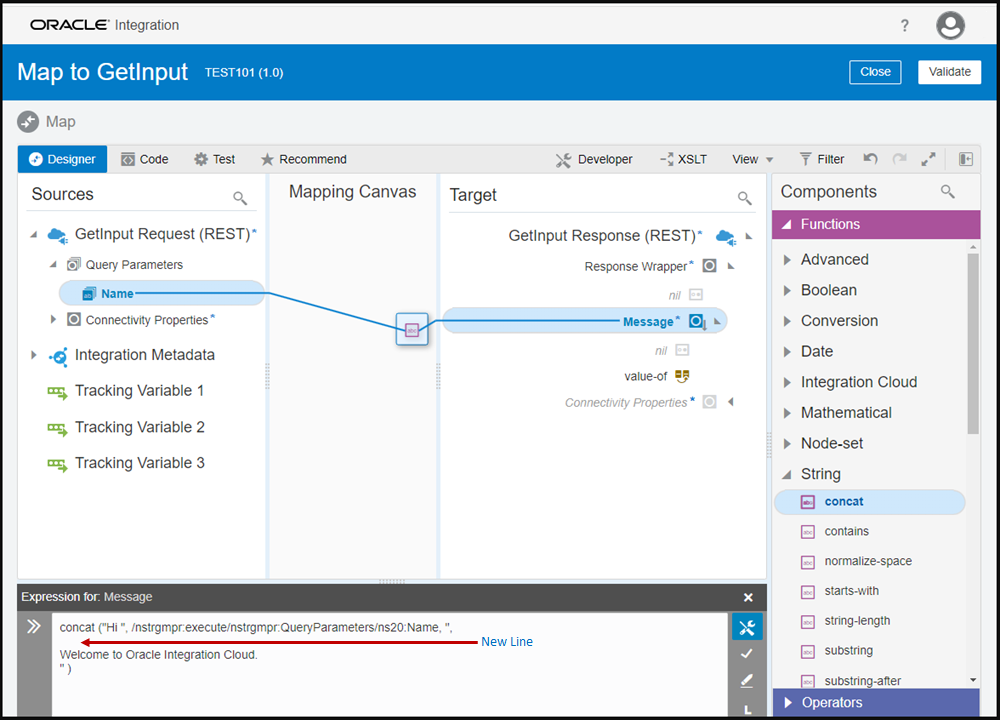Open the user profile avatar menu

click(950, 26)
